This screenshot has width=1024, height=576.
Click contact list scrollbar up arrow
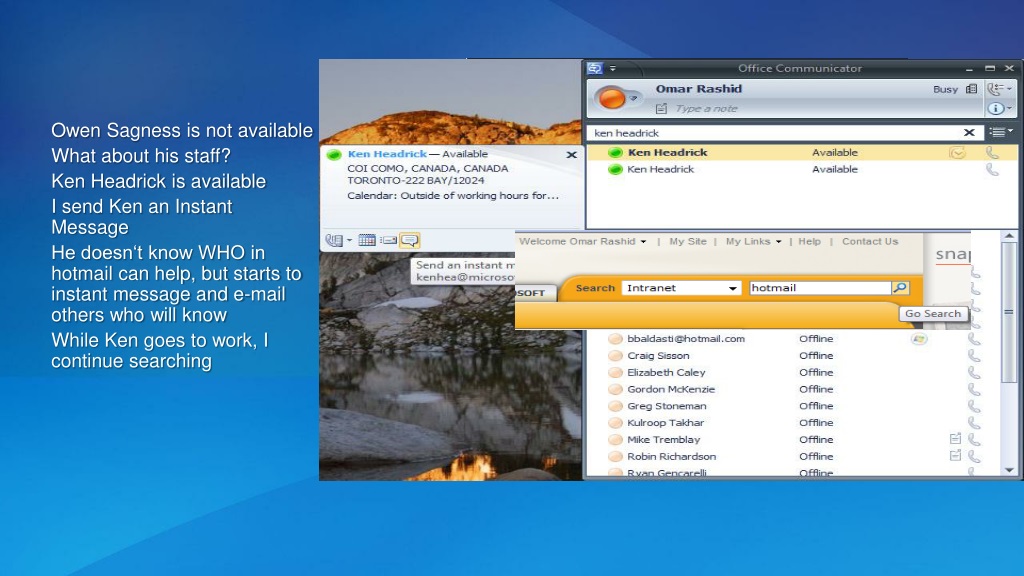[1009, 236]
